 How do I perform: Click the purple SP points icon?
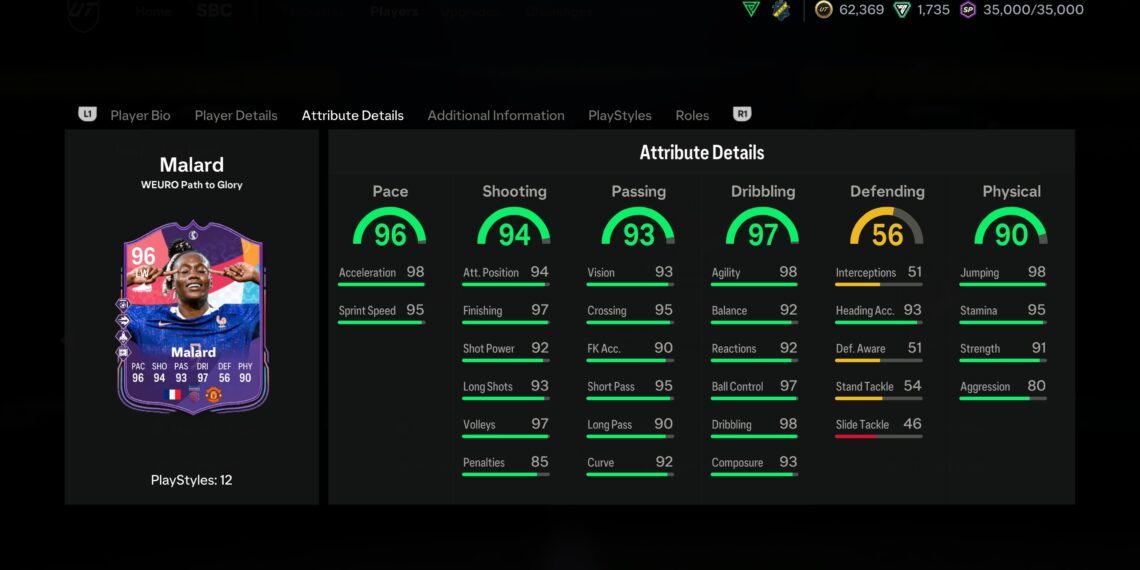[x=968, y=10]
